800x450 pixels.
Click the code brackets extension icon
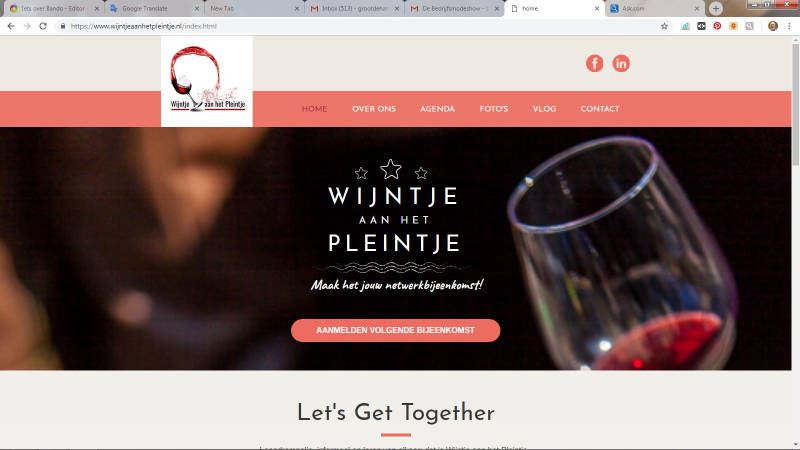[x=702, y=26]
